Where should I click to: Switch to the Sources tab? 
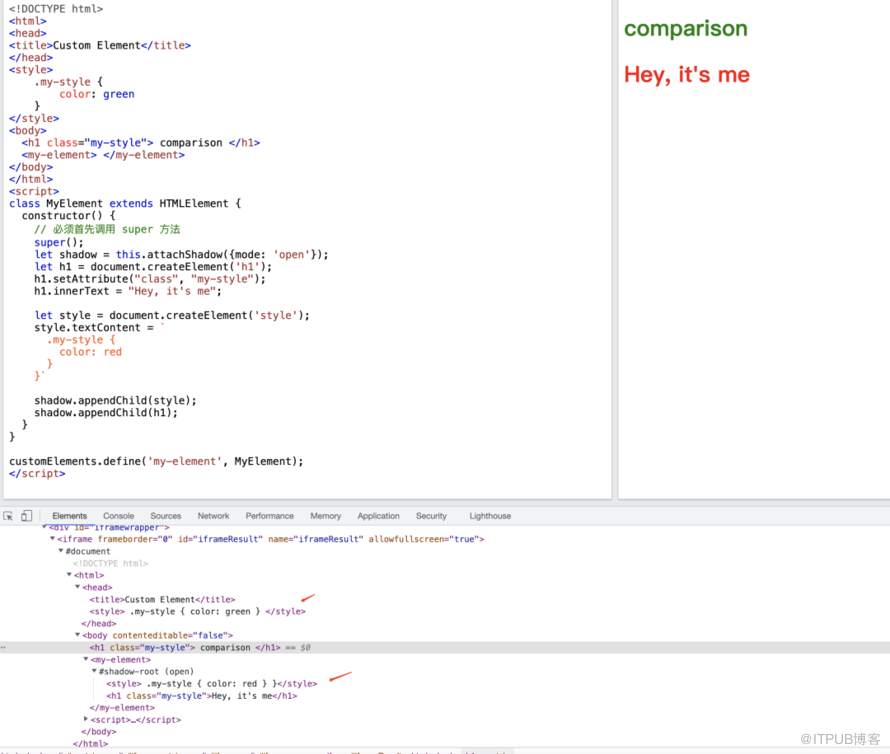[166, 516]
